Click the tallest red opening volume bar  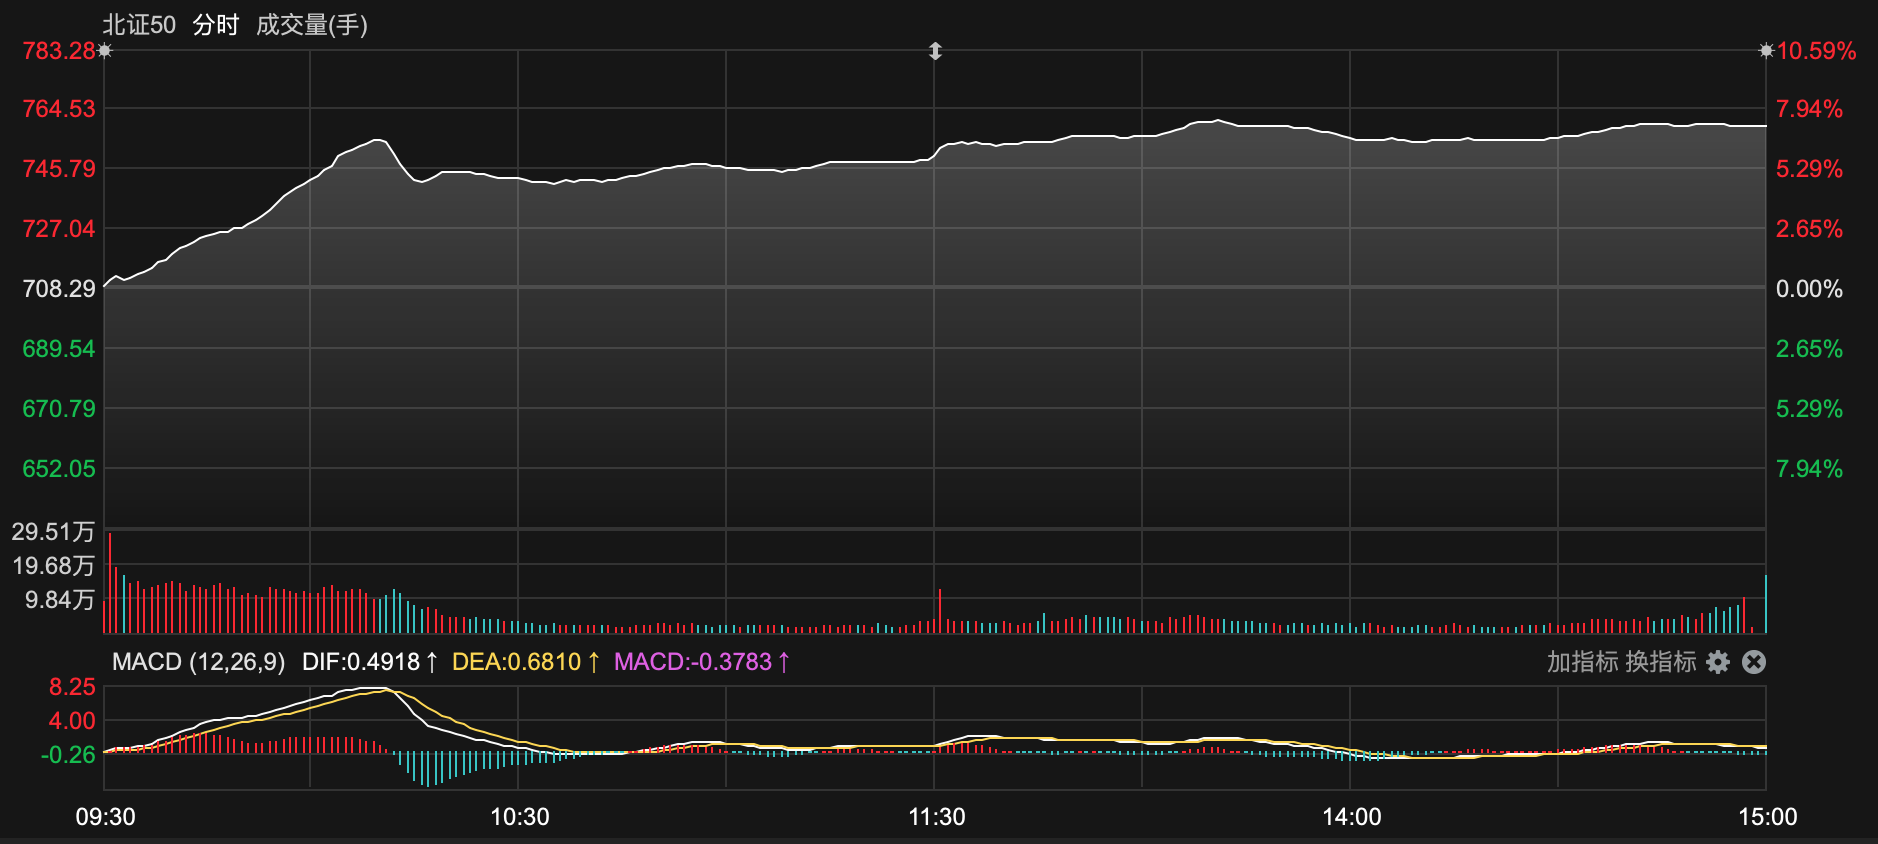click(110, 585)
